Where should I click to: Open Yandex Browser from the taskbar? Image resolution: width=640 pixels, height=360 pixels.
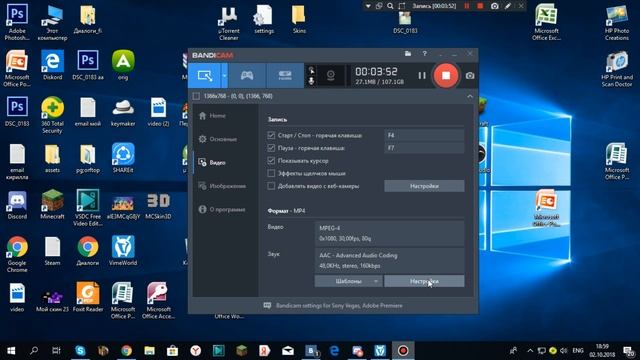click(x=196, y=351)
